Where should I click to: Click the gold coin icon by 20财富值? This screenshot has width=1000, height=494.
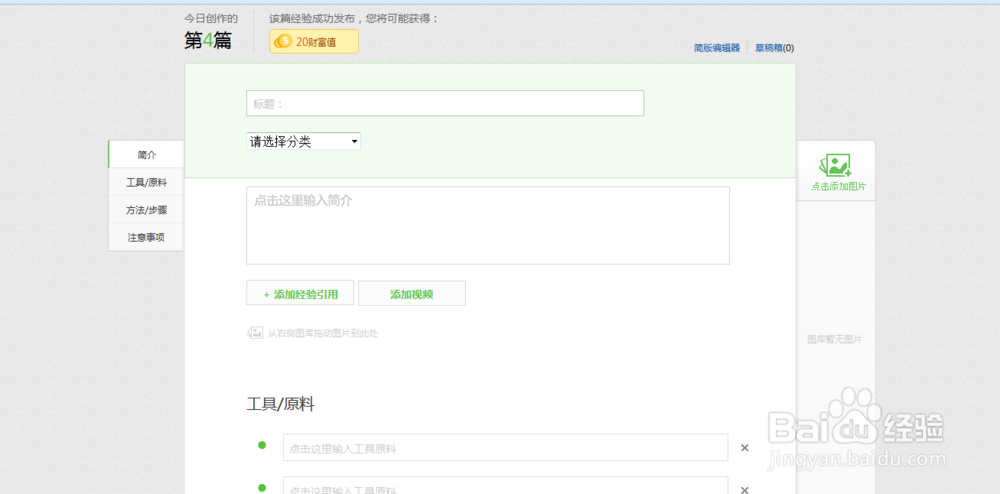(283, 42)
